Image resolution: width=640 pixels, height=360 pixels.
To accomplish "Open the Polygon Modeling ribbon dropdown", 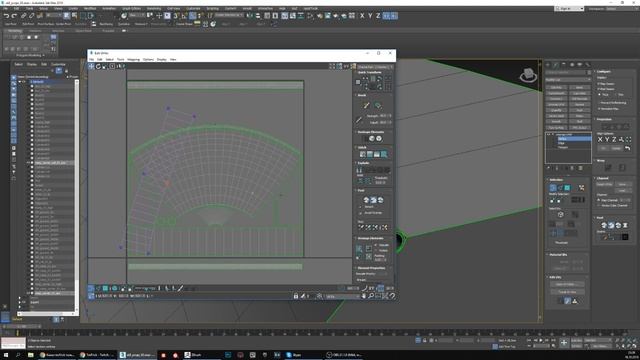I will (30, 56).
